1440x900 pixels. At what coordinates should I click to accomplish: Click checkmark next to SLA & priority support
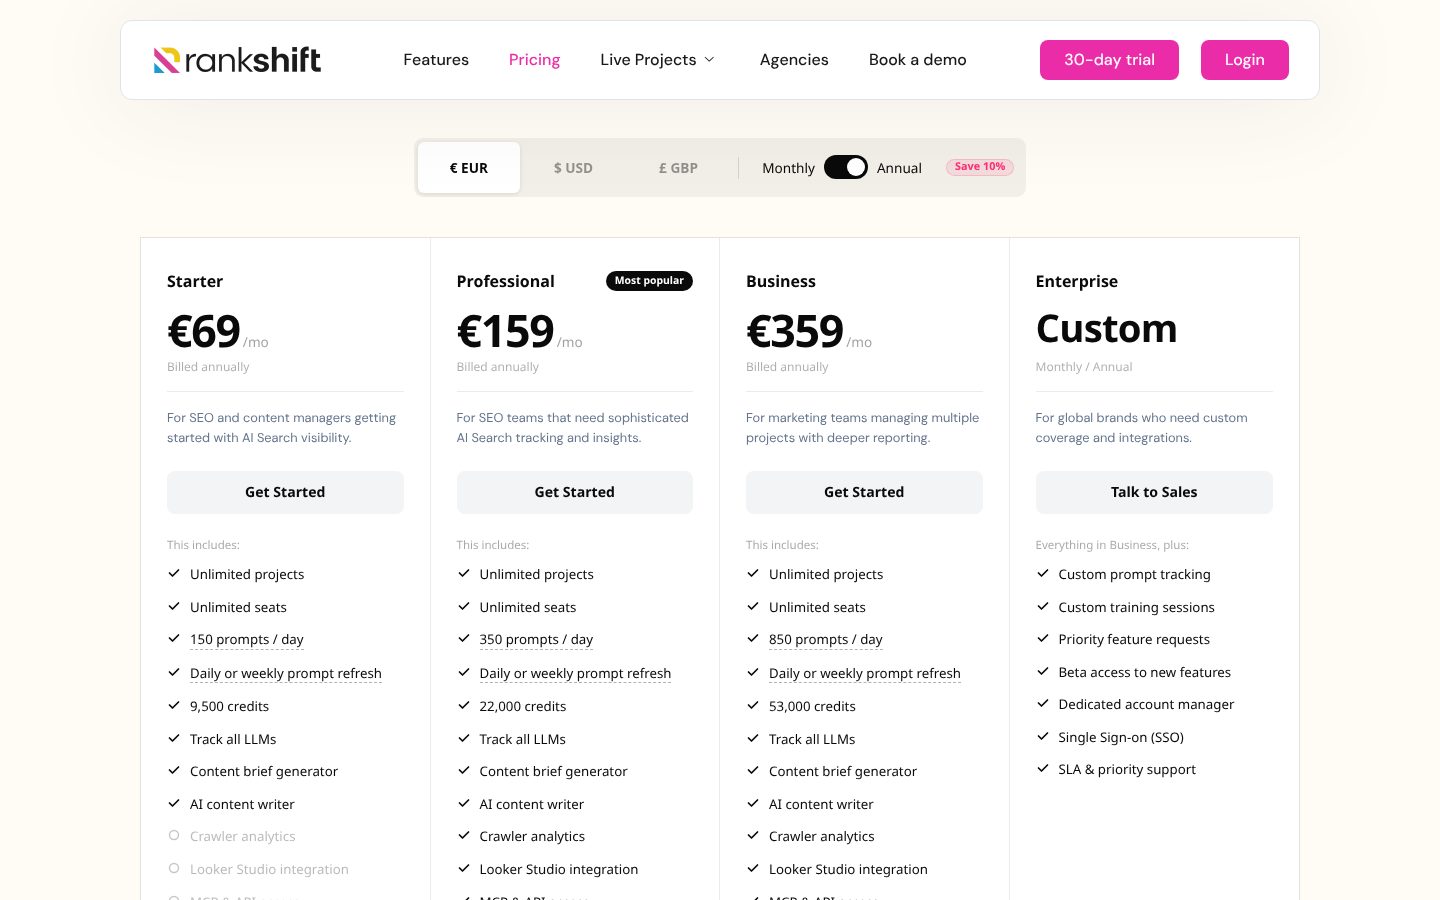click(1043, 768)
